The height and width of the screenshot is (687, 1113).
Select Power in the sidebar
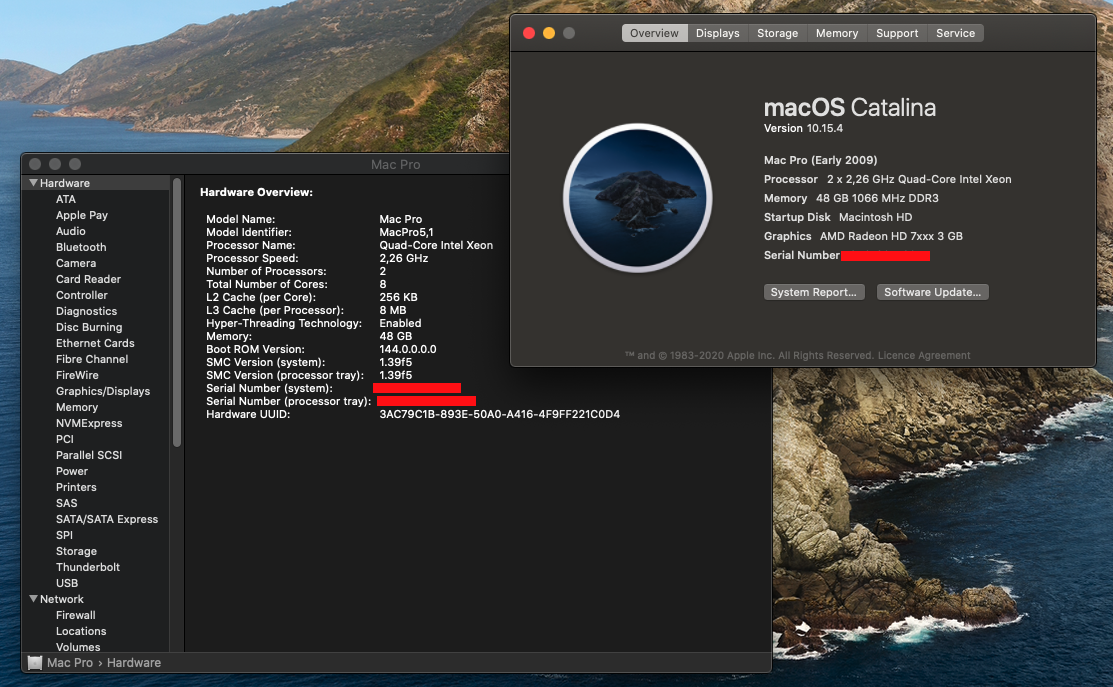click(x=72, y=471)
